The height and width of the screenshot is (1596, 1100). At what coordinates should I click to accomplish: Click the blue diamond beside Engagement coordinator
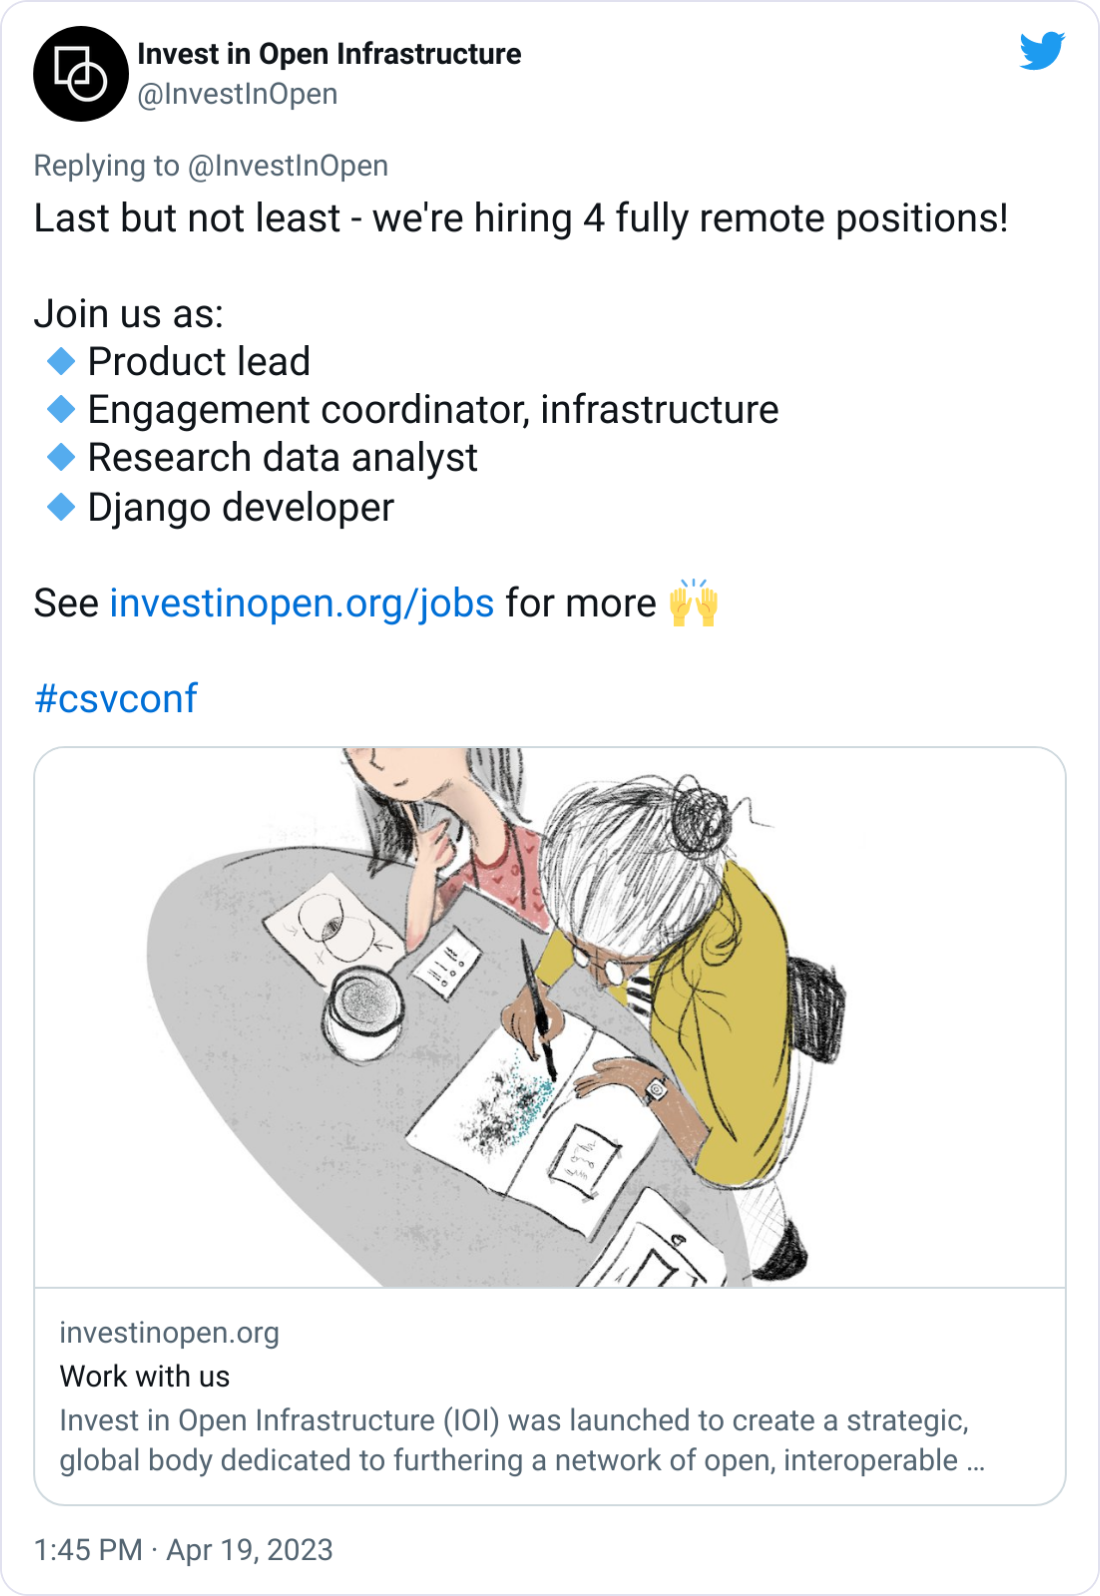pyautogui.click(x=59, y=409)
